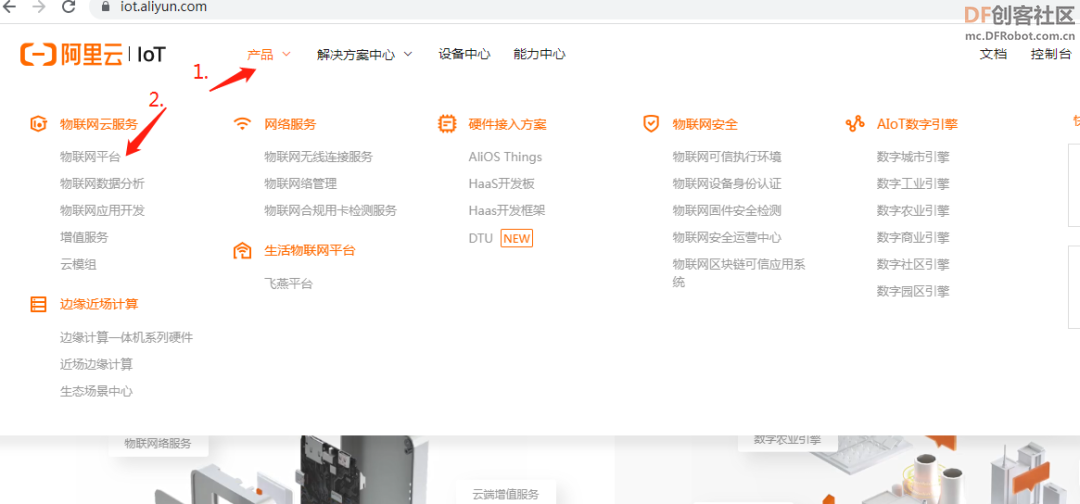Viewport: 1080px width, 504px height.
Task: Open 物联网可信执行环境
Action: (727, 157)
